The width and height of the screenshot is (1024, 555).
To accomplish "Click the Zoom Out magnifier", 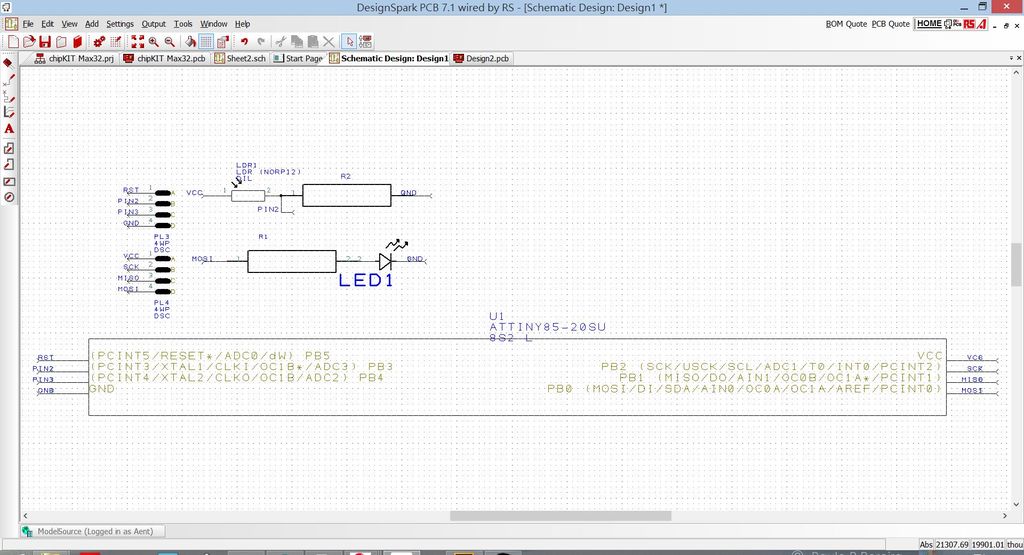I will click(x=170, y=42).
